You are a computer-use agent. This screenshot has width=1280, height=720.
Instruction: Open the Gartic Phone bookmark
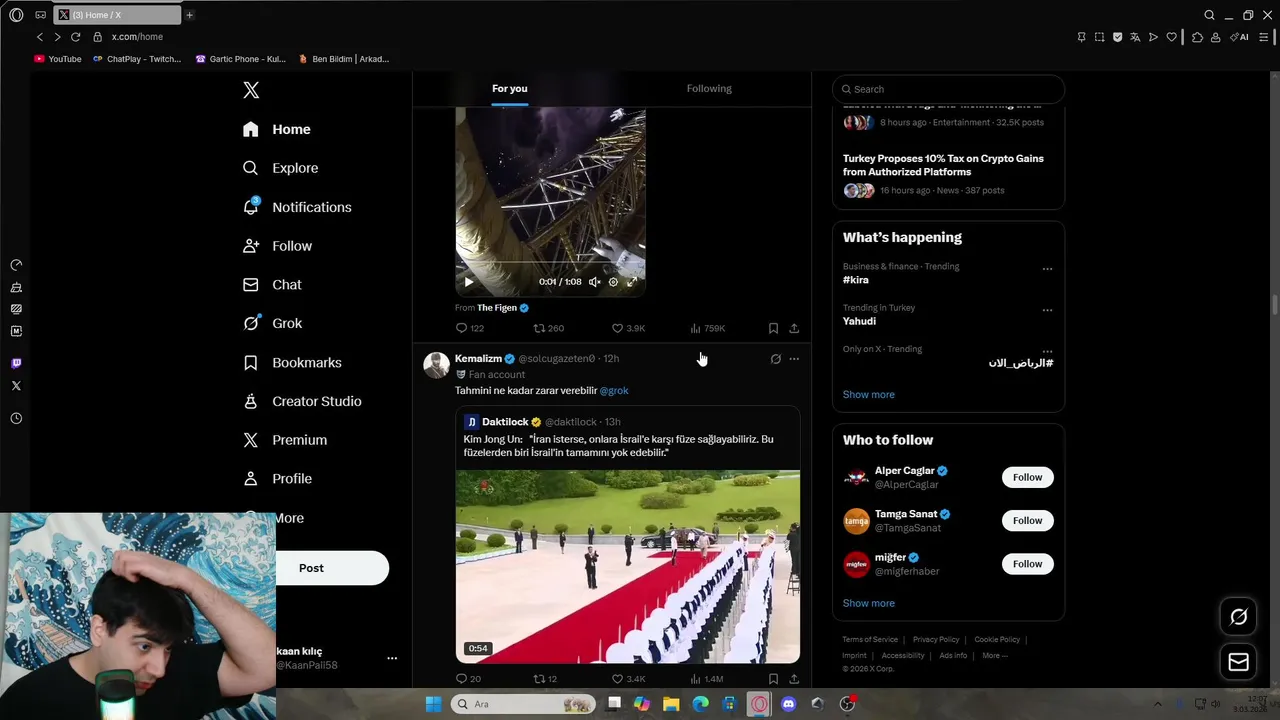(x=241, y=59)
